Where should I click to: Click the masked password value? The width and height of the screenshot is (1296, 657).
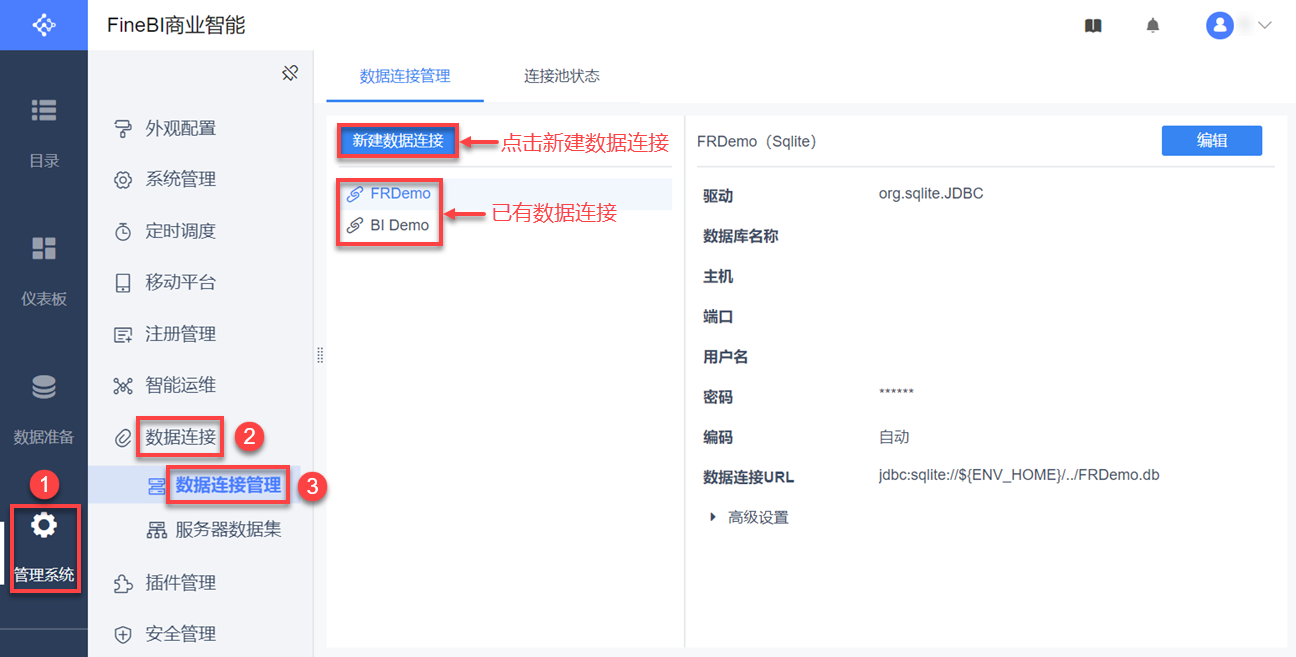(896, 393)
